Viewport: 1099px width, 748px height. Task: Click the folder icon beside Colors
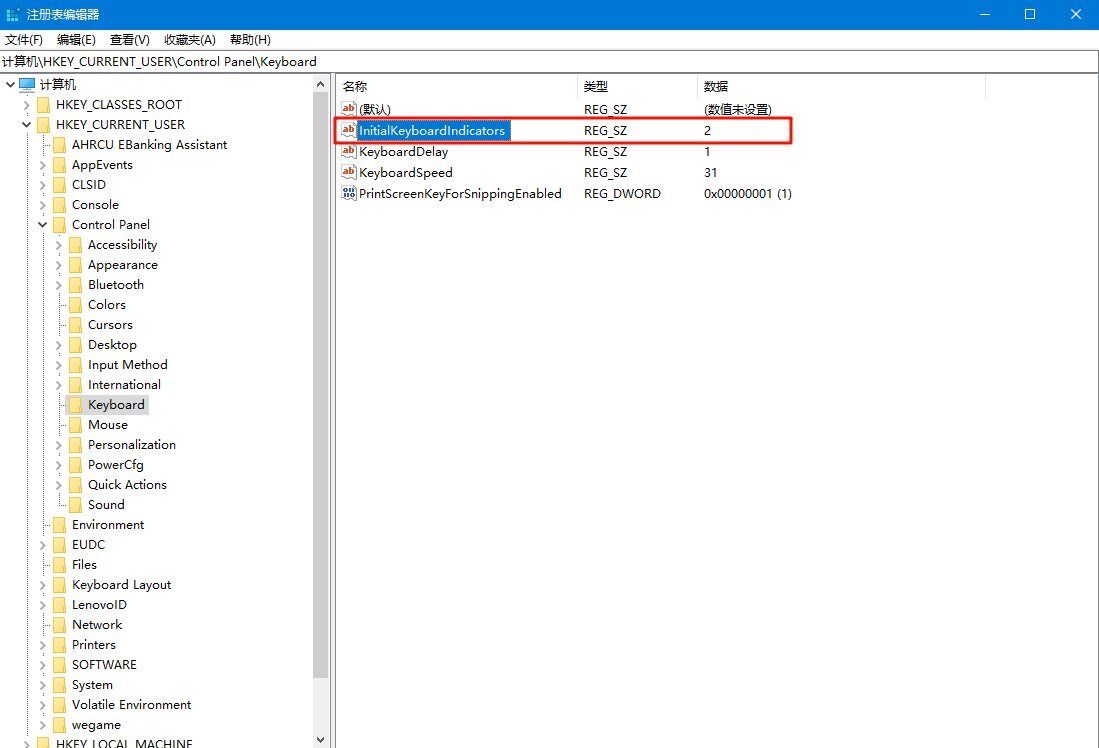coord(76,305)
